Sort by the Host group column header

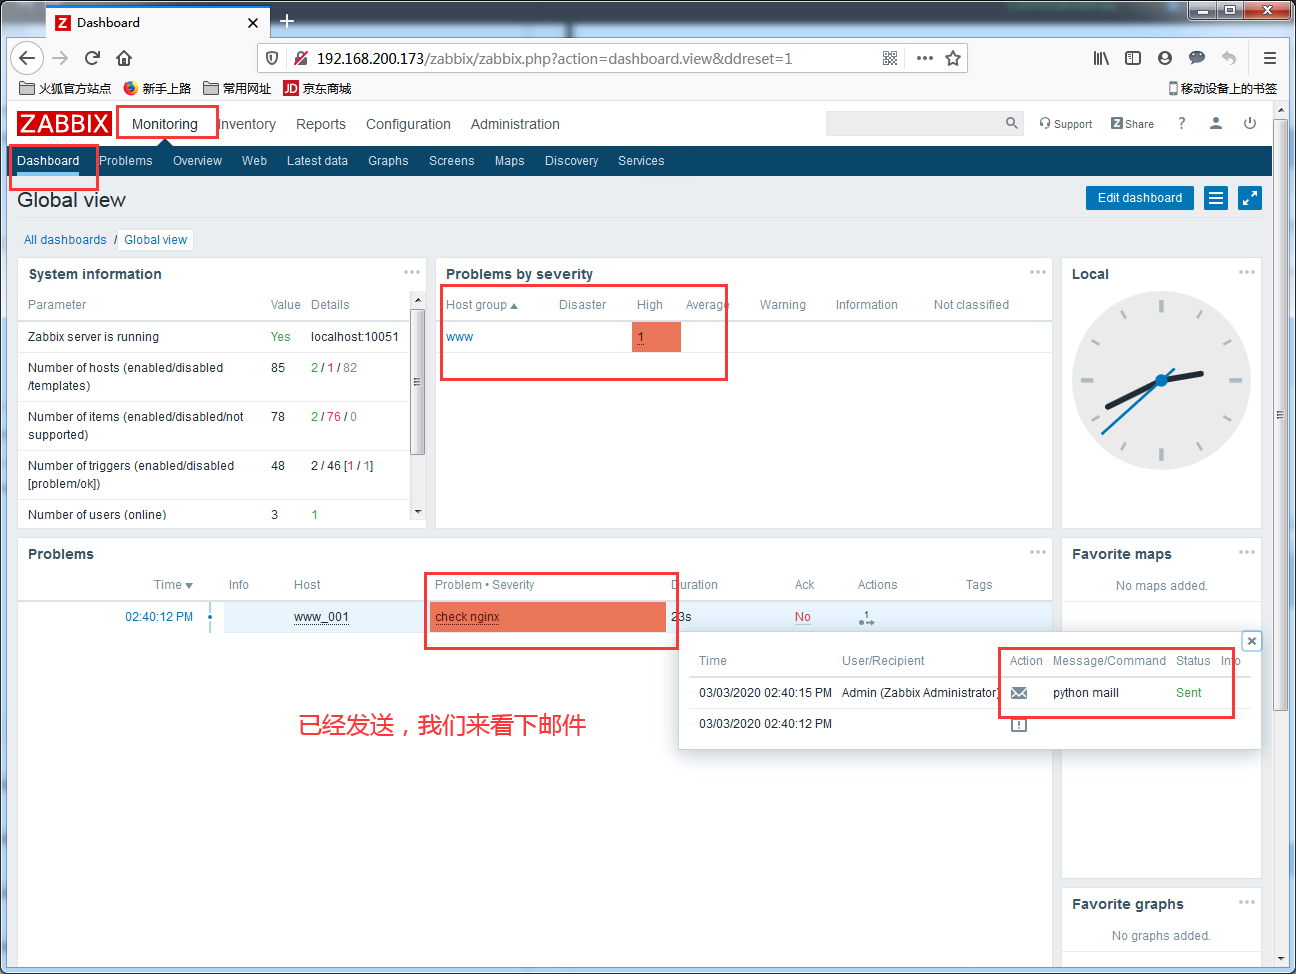click(x=482, y=305)
